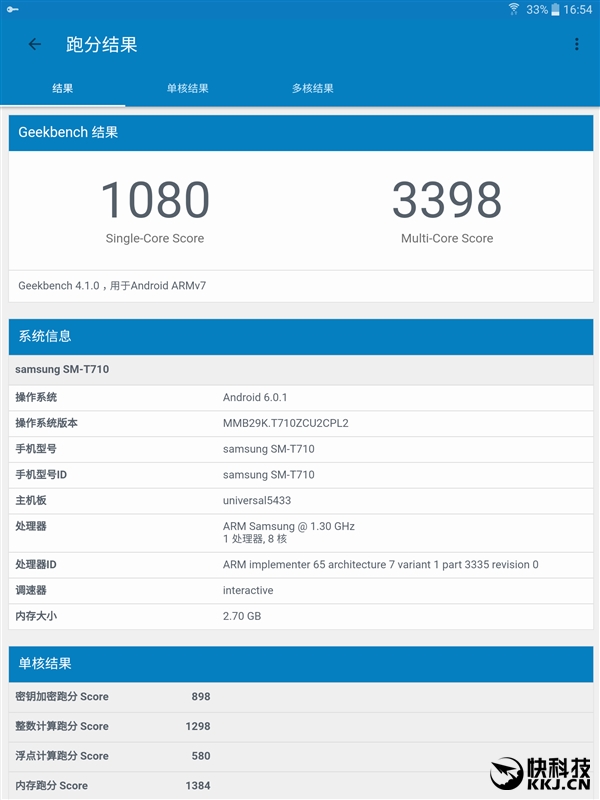This screenshot has height=800, width=600.
Task: Tap the Multi-Core Score label
Action: [447, 238]
